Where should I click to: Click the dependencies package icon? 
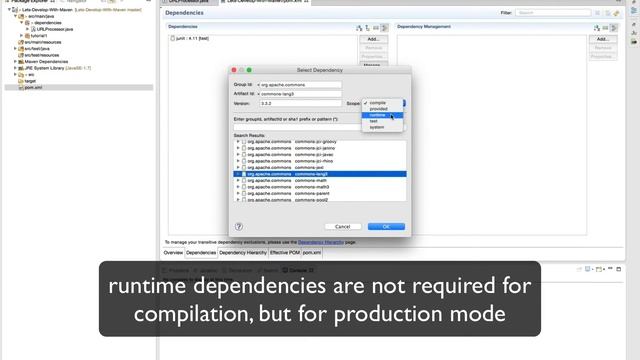tap(27, 23)
